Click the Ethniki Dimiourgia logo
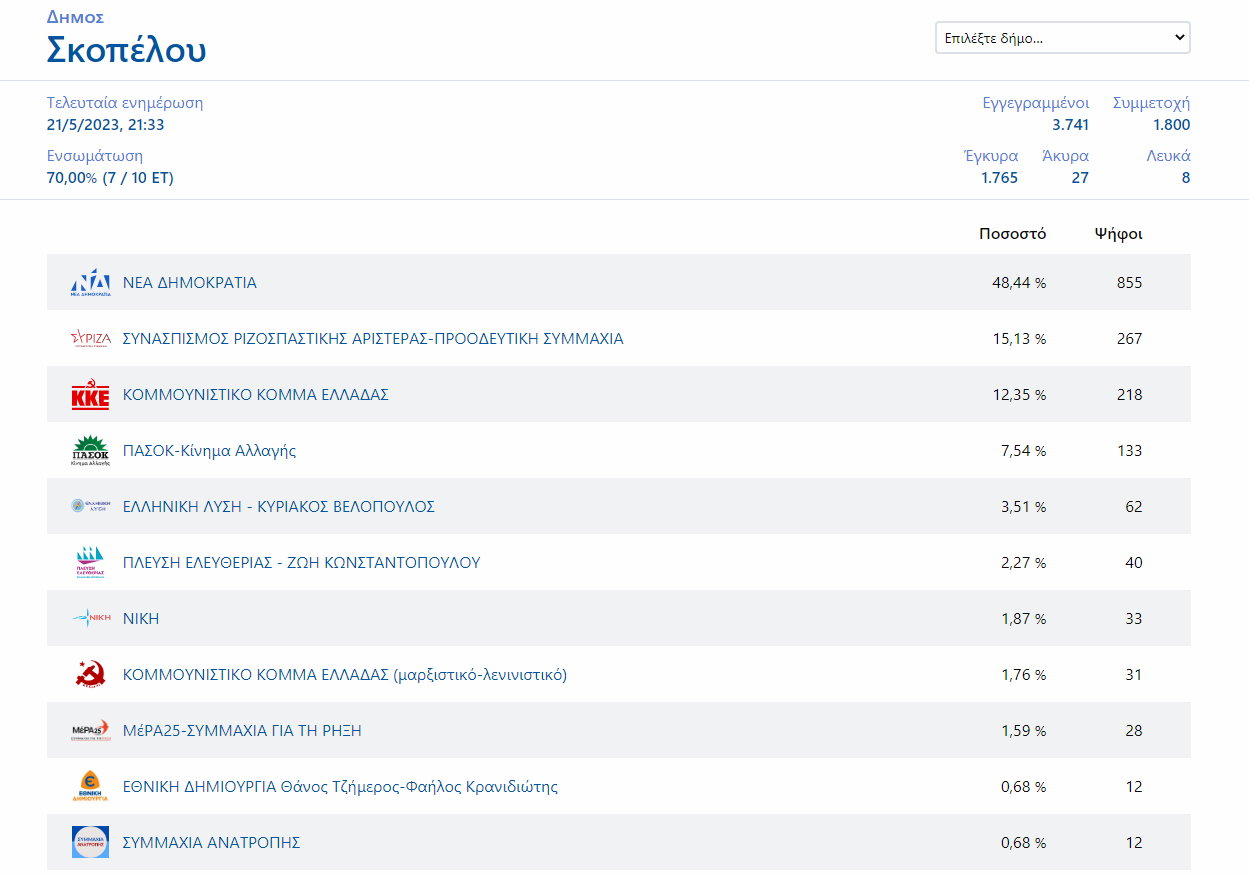 [x=90, y=787]
